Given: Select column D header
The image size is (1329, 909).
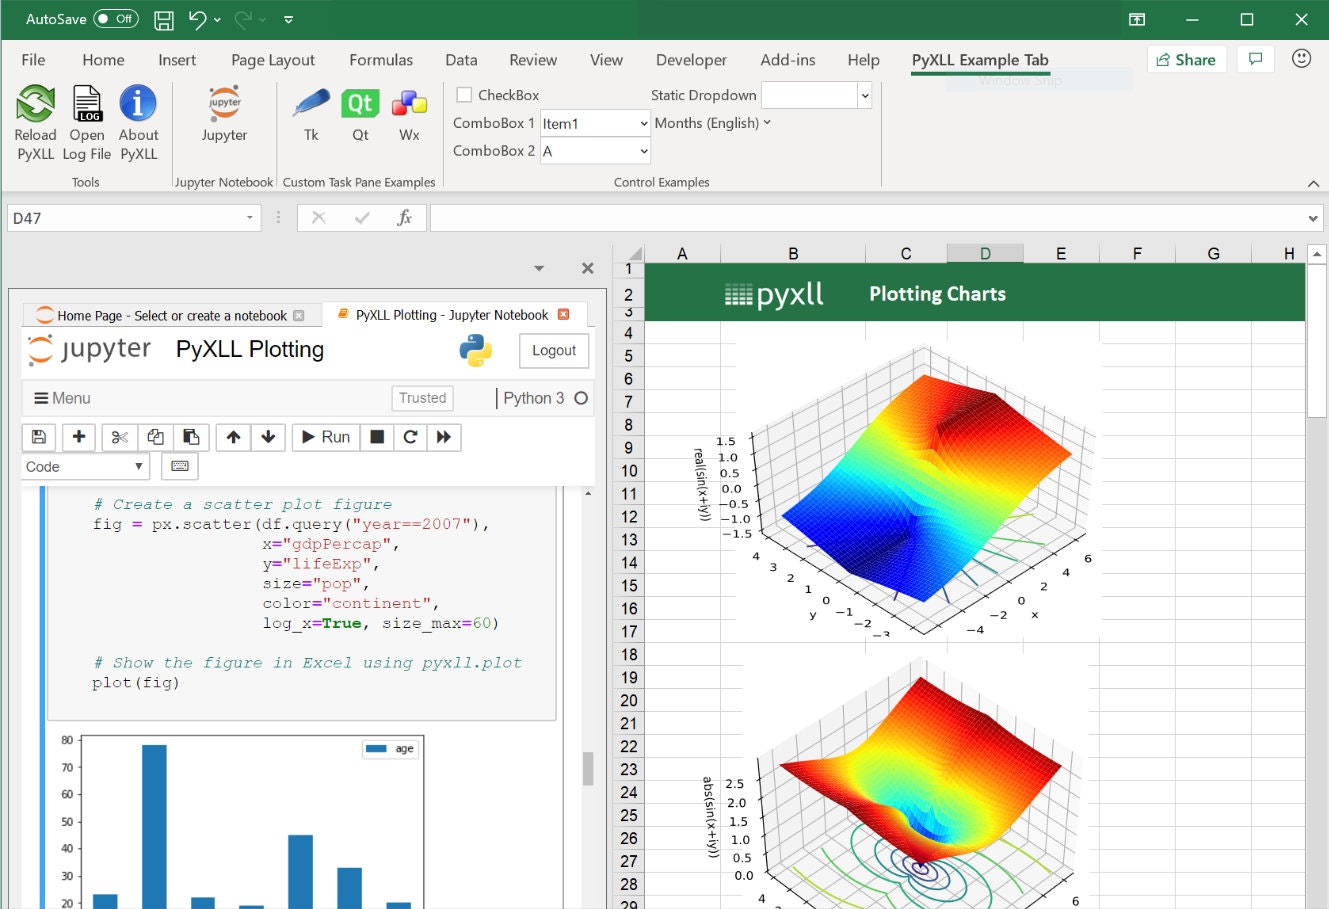Looking at the screenshot, I should [985, 253].
